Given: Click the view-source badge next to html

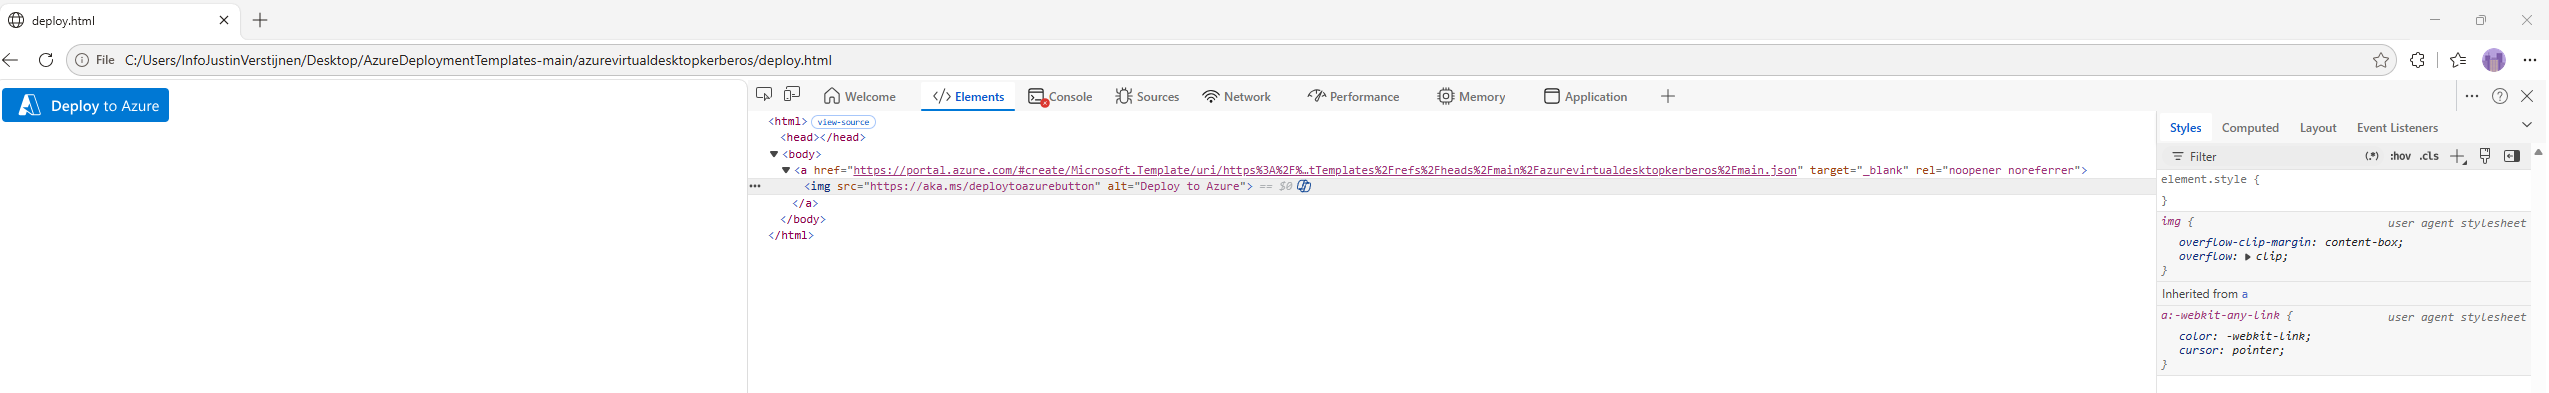Looking at the screenshot, I should click(843, 122).
